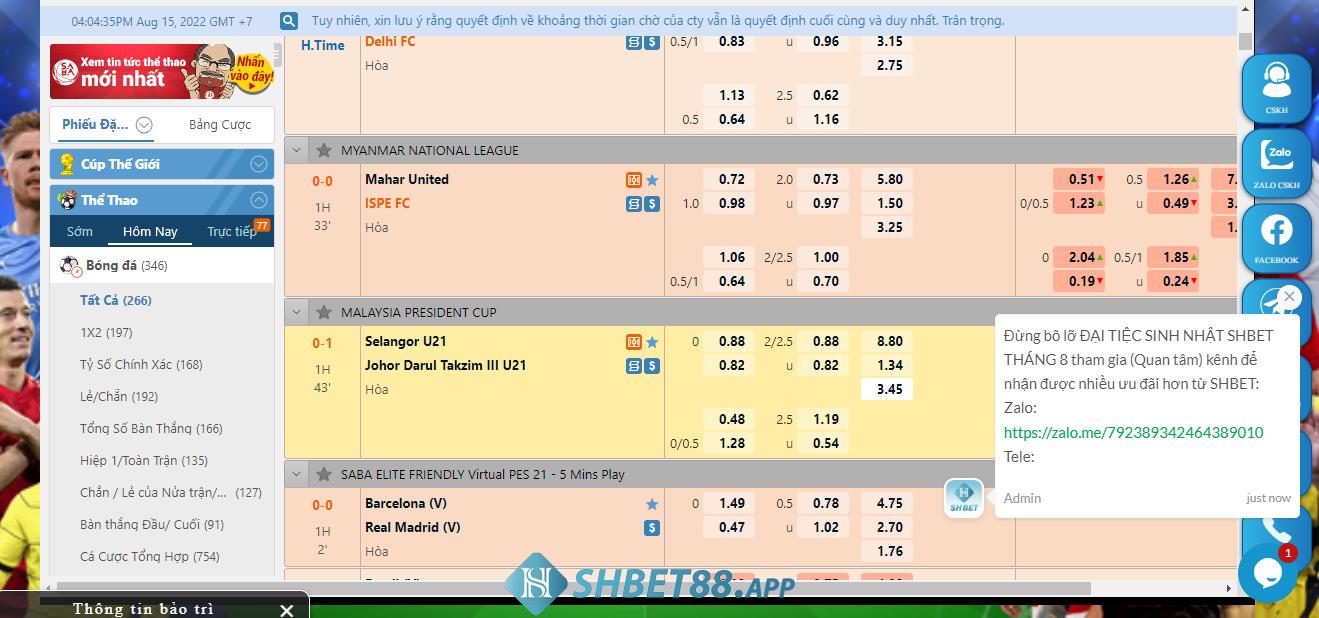Open the Phiếu Đặt dropdown
The width and height of the screenshot is (1319, 618).
[x=143, y=123]
